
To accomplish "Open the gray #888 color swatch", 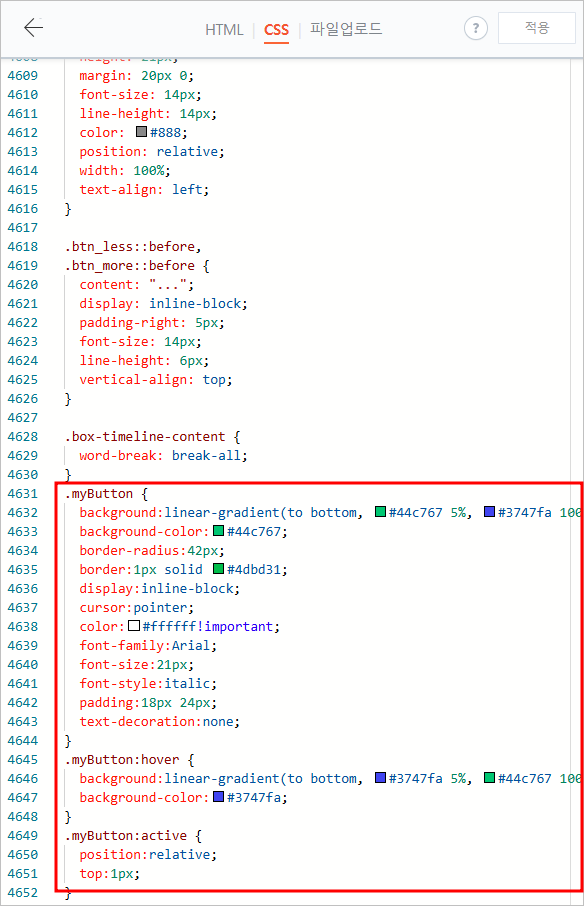I will (142, 132).
